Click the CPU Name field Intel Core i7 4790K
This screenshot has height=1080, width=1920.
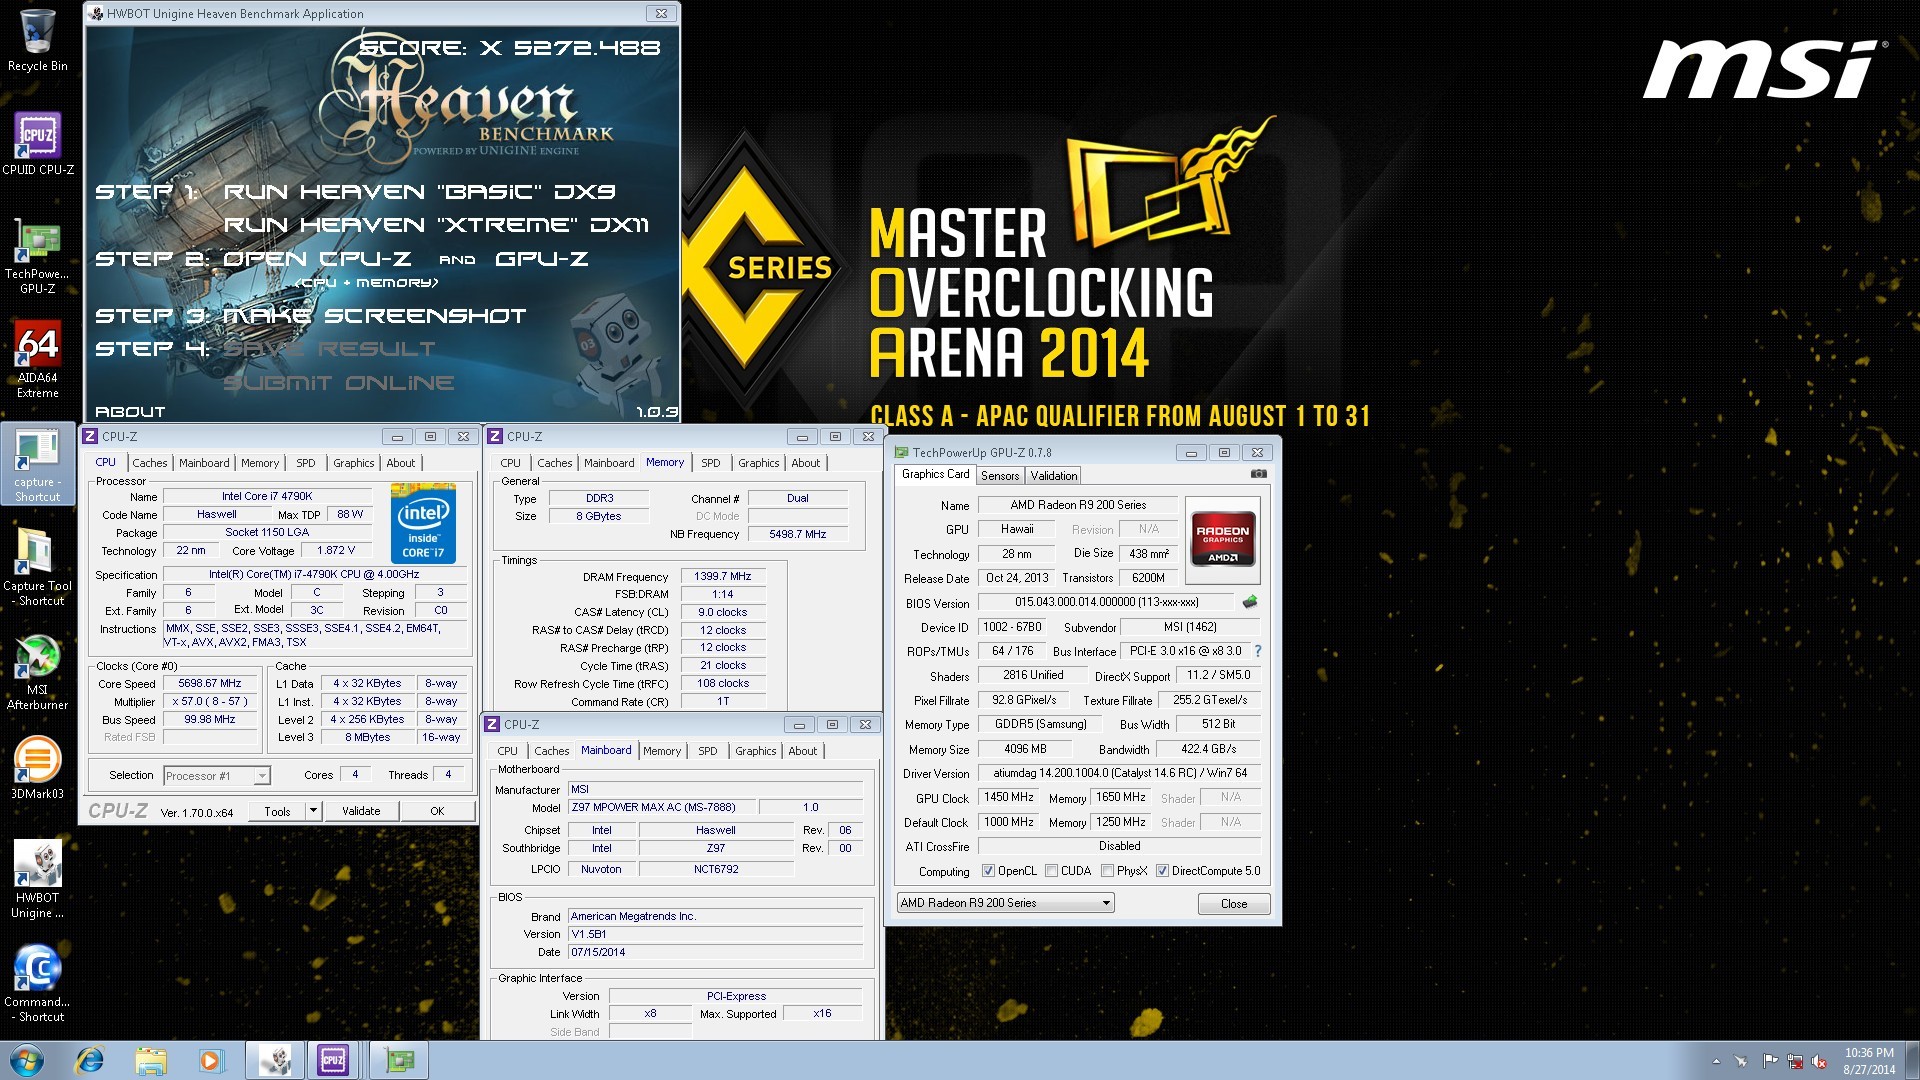click(267, 496)
